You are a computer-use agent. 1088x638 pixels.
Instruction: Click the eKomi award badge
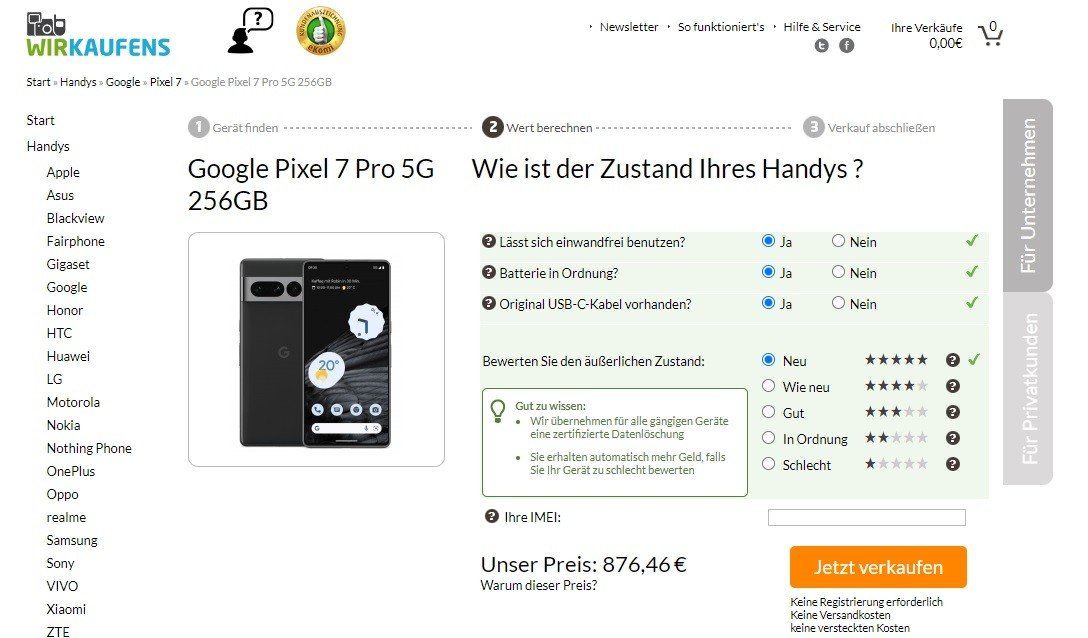[x=321, y=31]
